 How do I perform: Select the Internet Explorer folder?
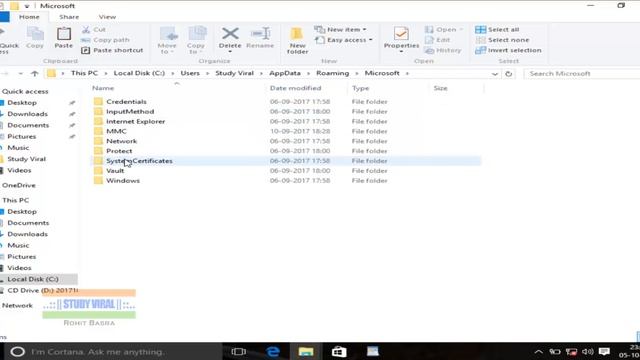[x=136, y=121]
